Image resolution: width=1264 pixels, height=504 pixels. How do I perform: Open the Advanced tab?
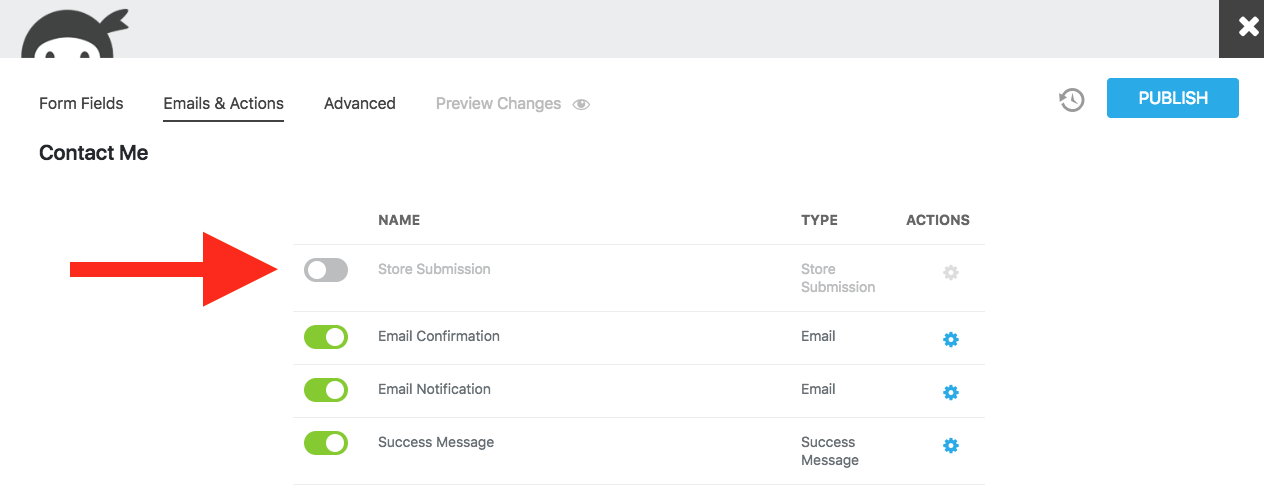pyautogui.click(x=360, y=103)
